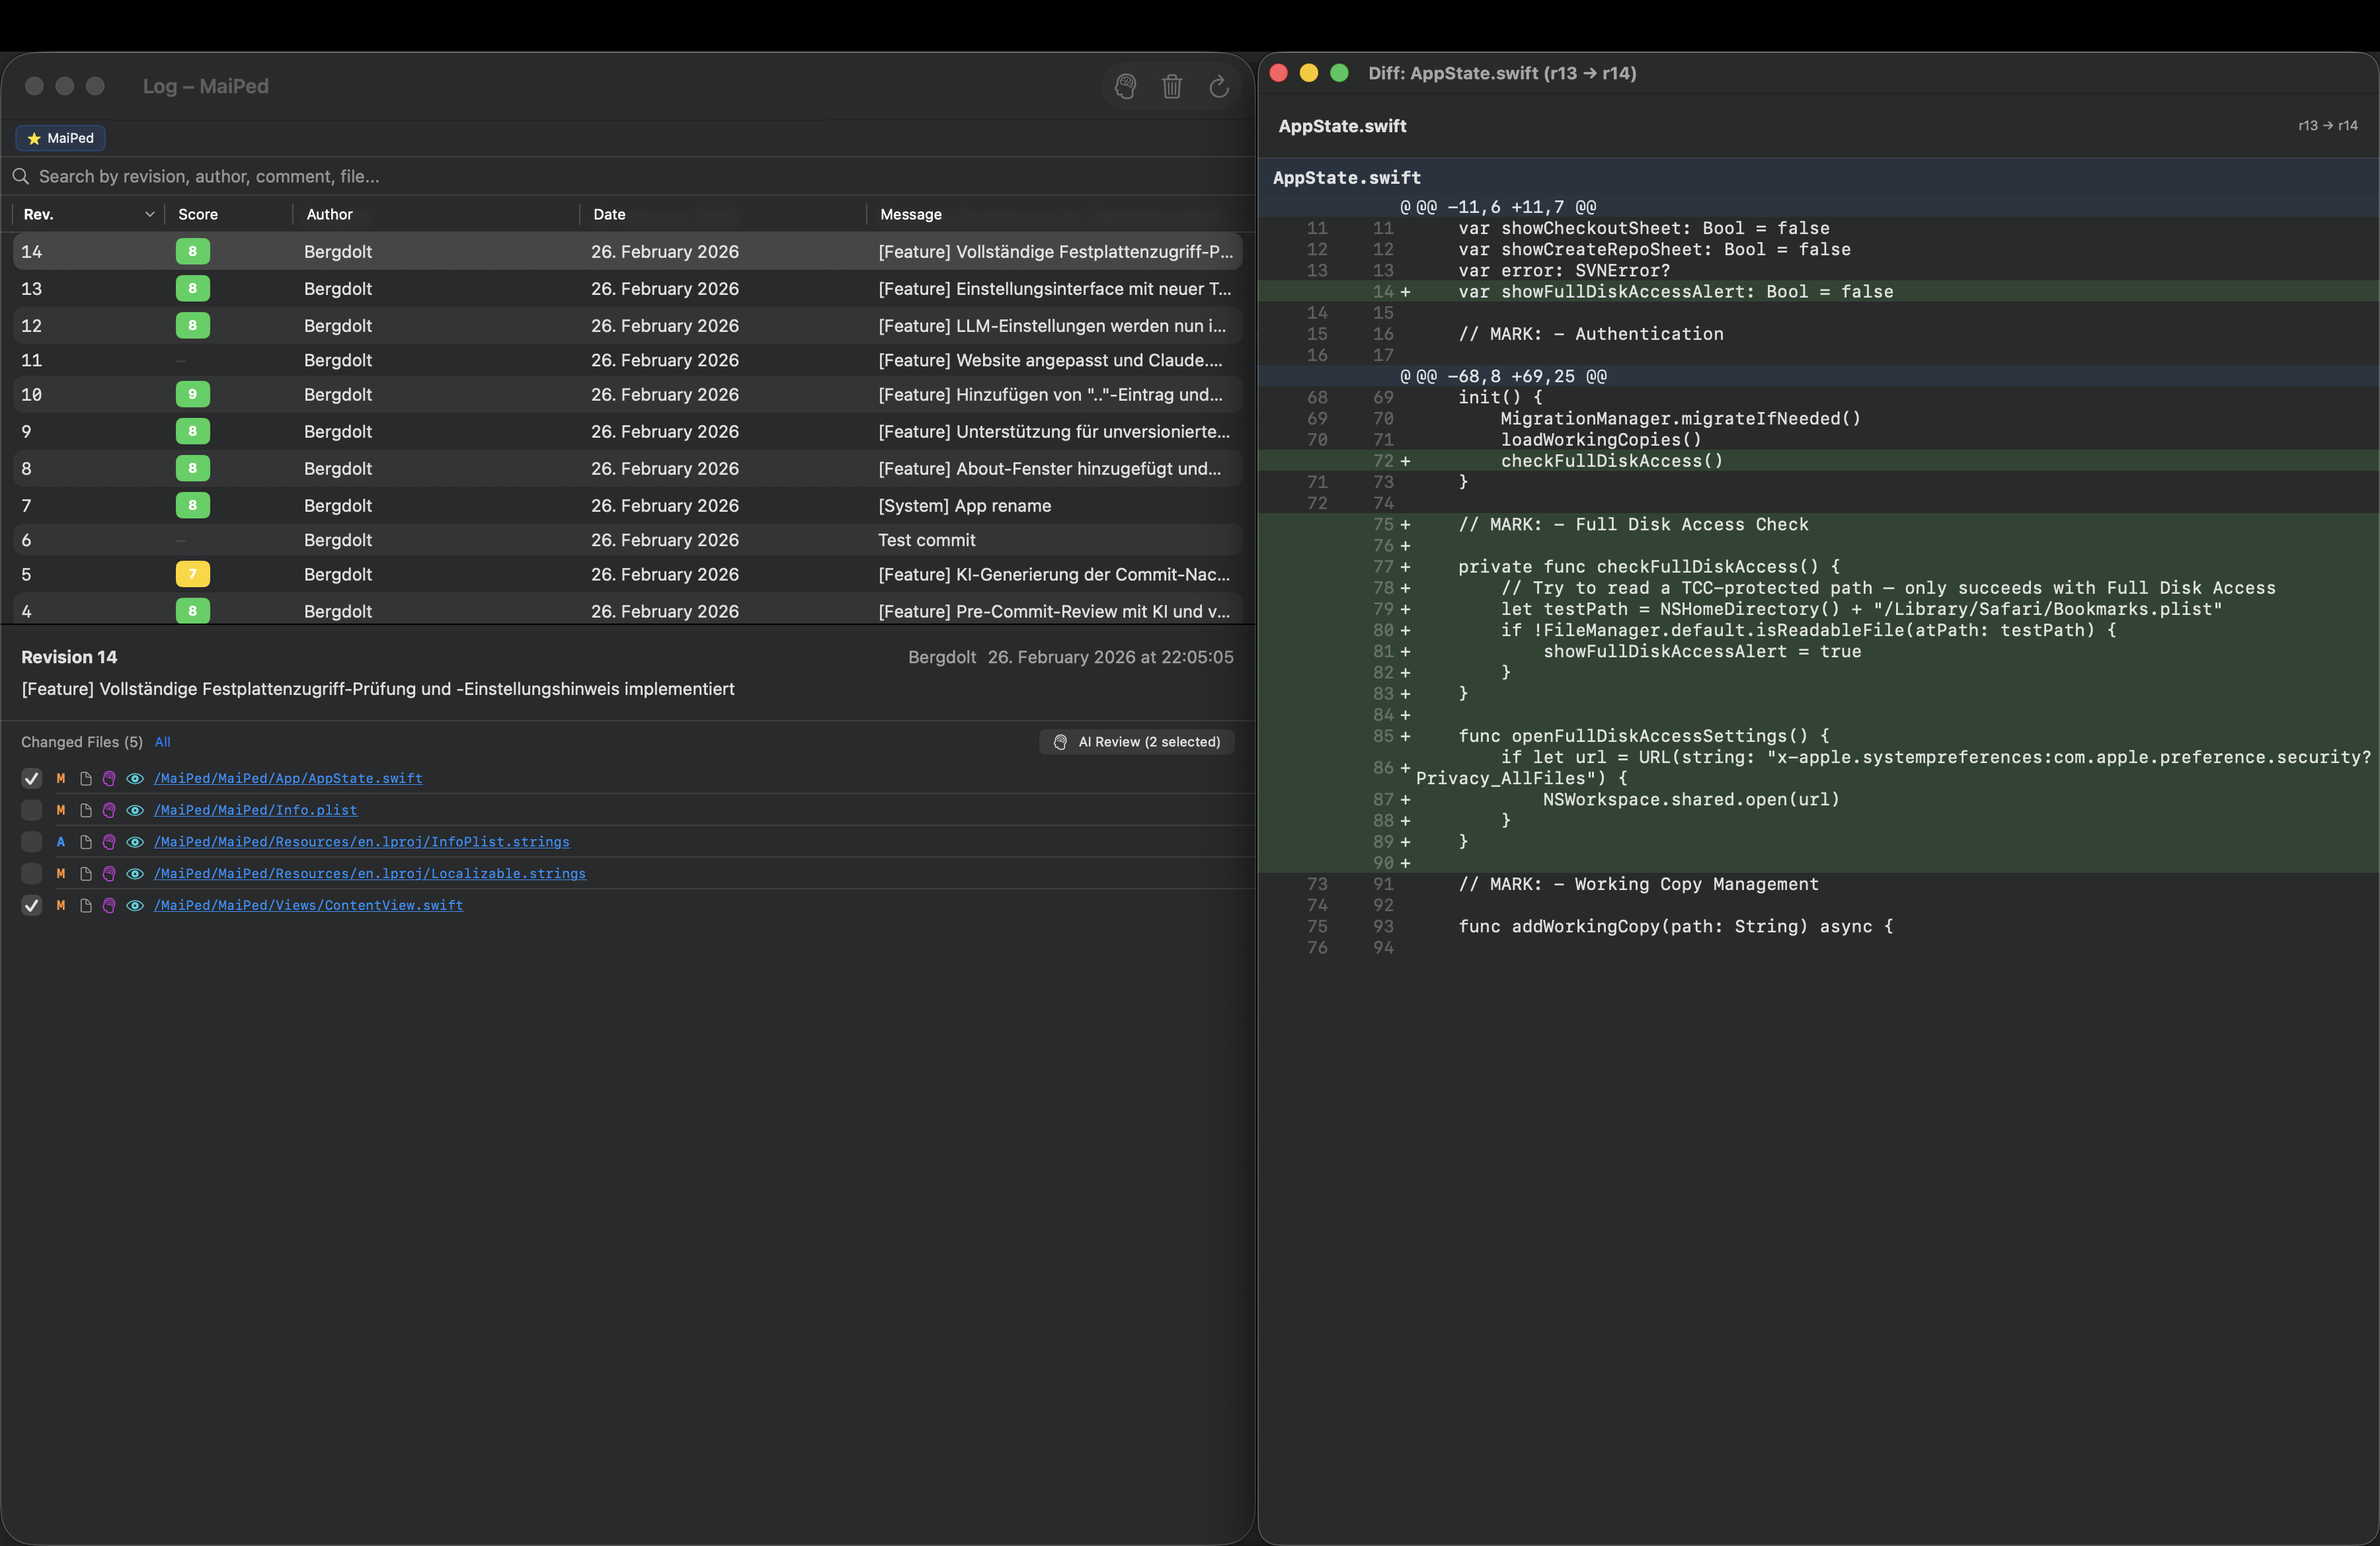This screenshot has width=2380, height=1546.
Task: Click the brain AI icon next to AppState.swift
Action: pyautogui.click(x=110, y=779)
